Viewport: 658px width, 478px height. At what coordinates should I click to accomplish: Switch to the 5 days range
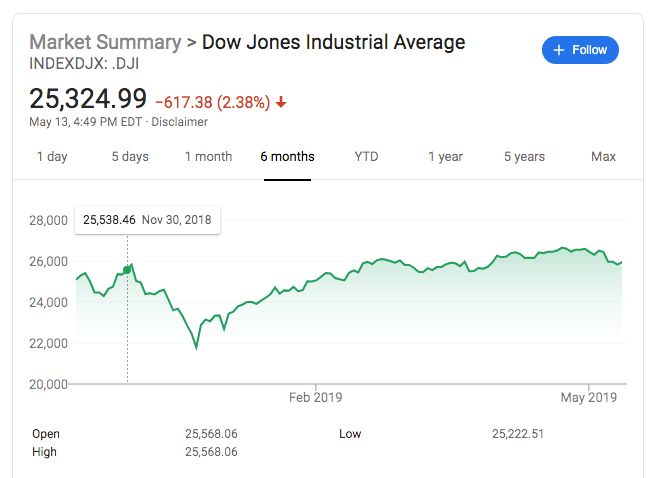[130, 156]
